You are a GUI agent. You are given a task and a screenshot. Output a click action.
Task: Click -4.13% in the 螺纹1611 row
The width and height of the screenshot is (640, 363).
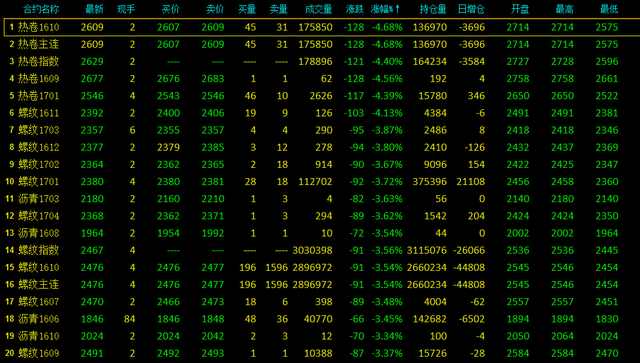[387, 113]
